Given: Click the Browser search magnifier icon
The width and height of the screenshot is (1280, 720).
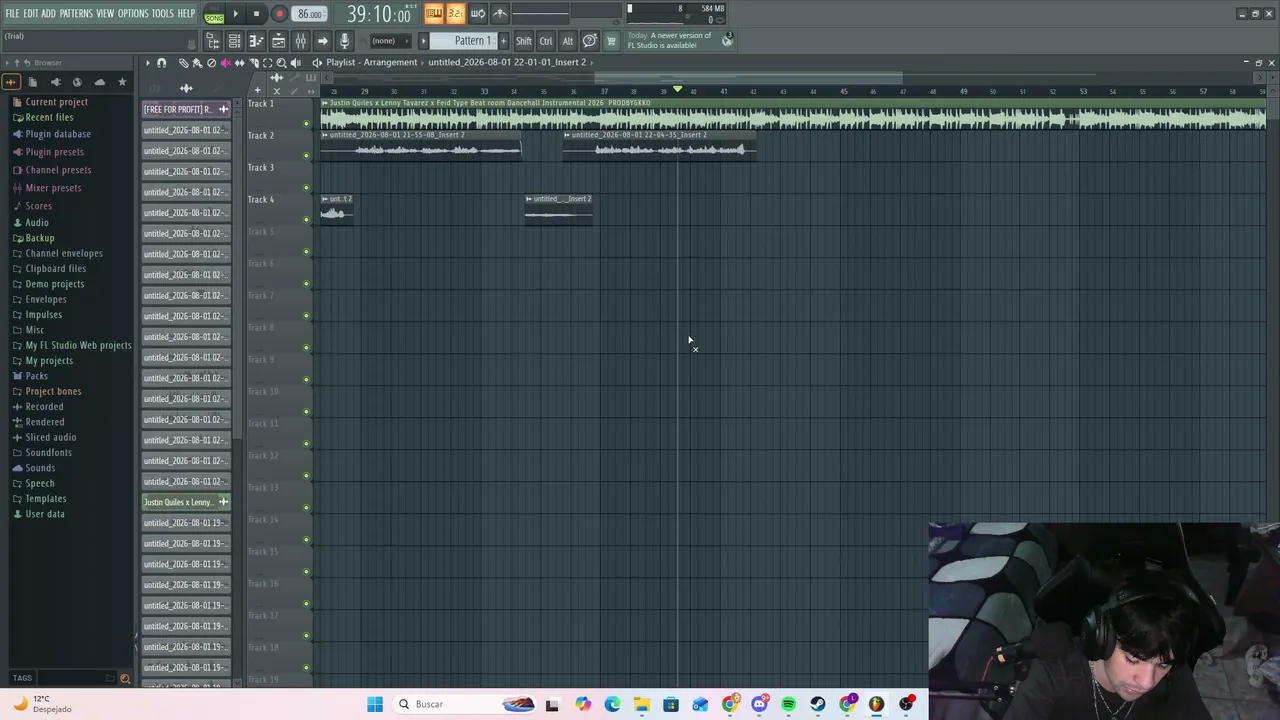Looking at the screenshot, I should point(125,678).
